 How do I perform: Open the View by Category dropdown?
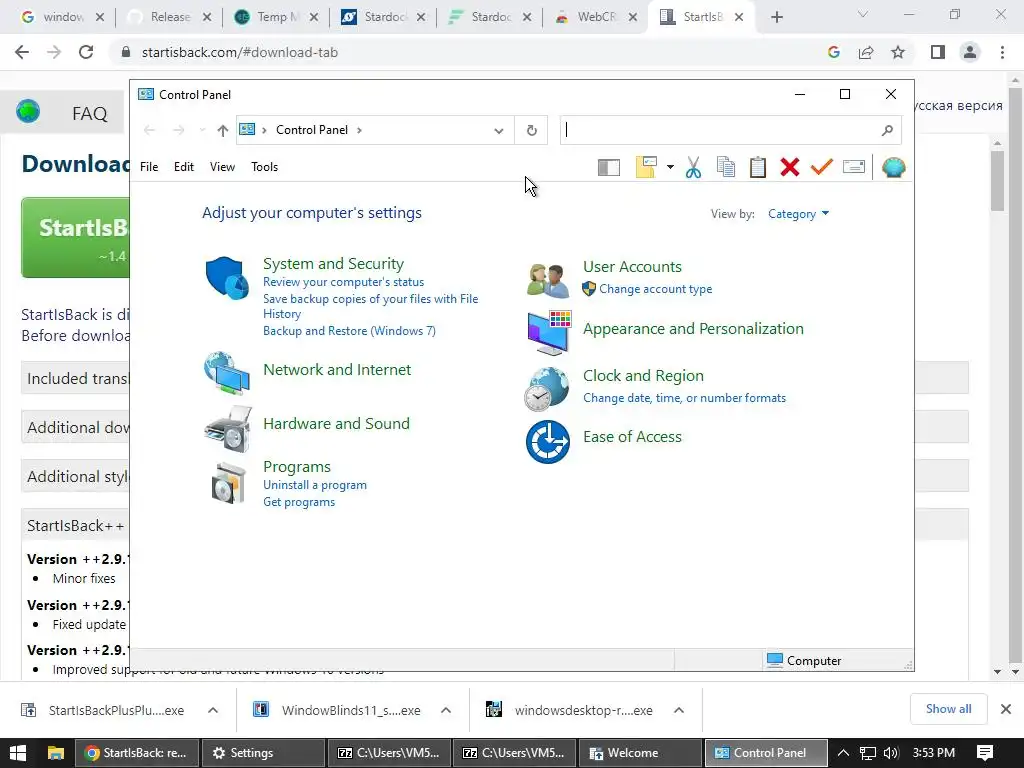coord(798,214)
